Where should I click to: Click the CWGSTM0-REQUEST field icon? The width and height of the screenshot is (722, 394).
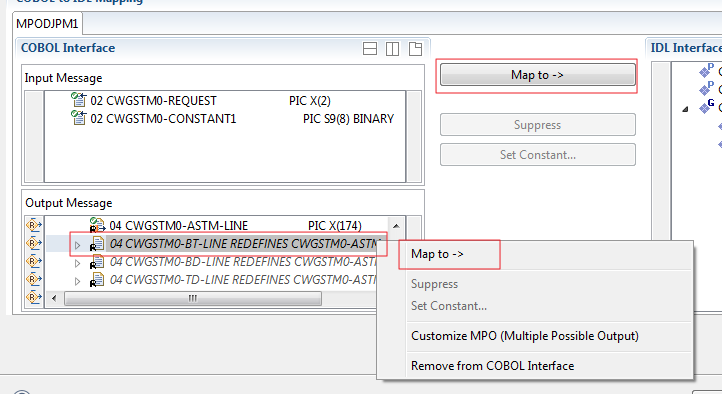[x=79, y=99]
